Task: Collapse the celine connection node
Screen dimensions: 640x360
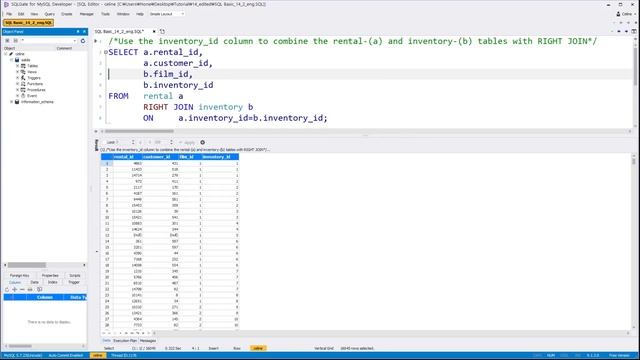Action: [6, 54]
